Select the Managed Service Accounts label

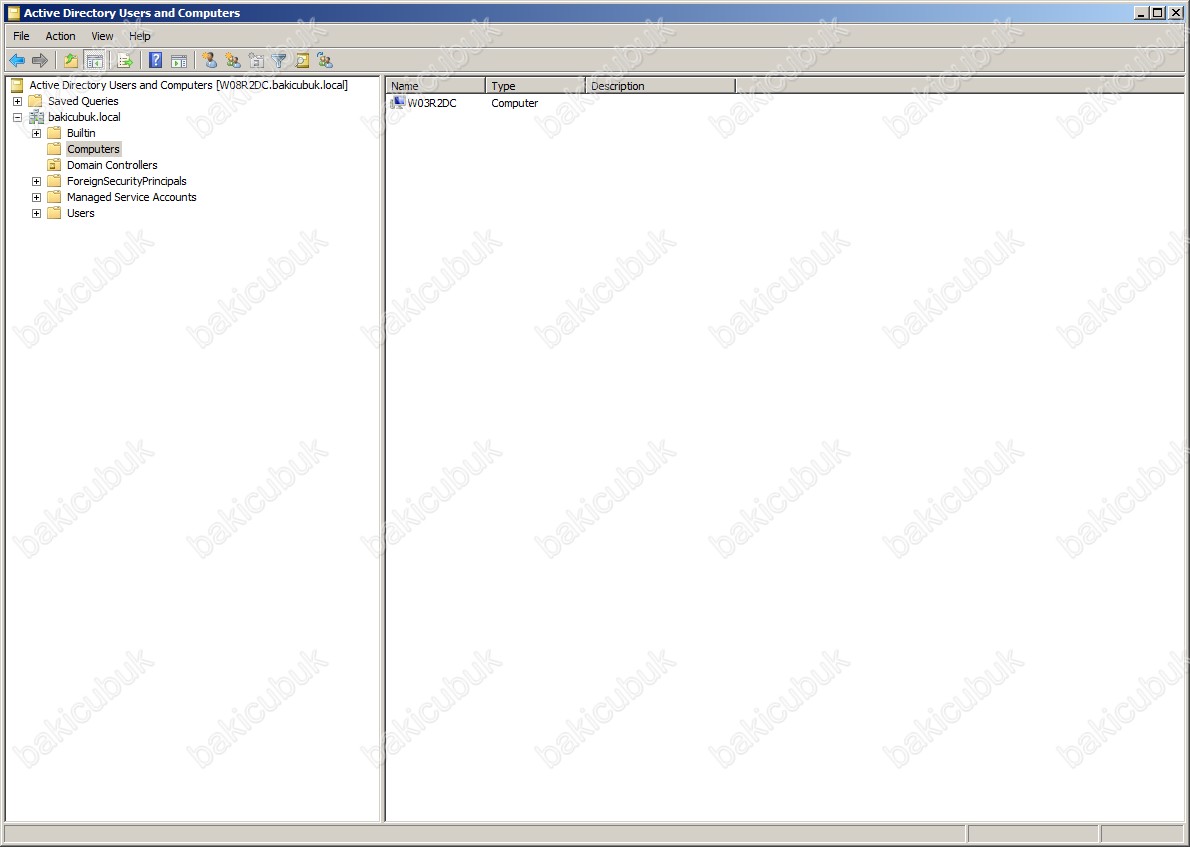click(x=131, y=197)
